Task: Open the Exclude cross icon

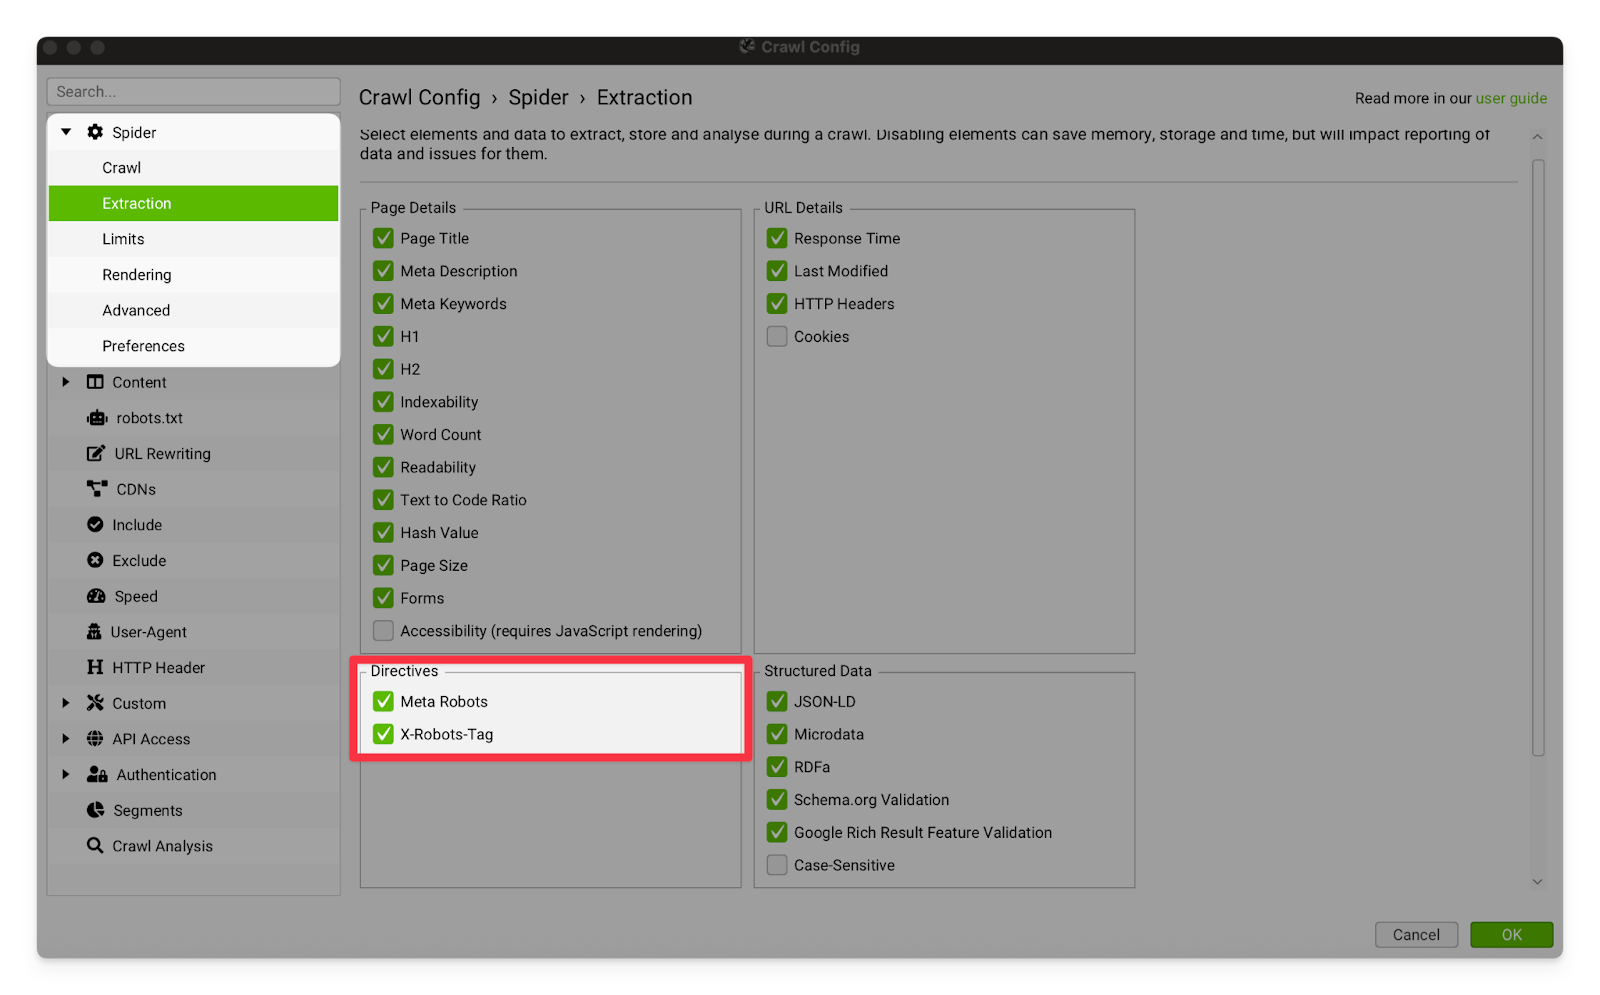Action: point(95,561)
